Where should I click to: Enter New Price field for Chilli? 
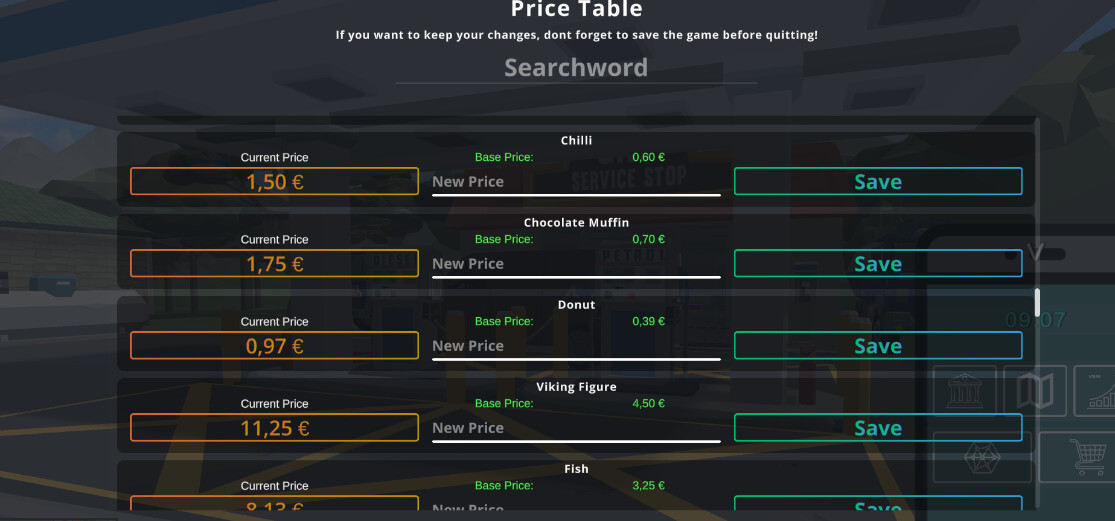[575, 182]
